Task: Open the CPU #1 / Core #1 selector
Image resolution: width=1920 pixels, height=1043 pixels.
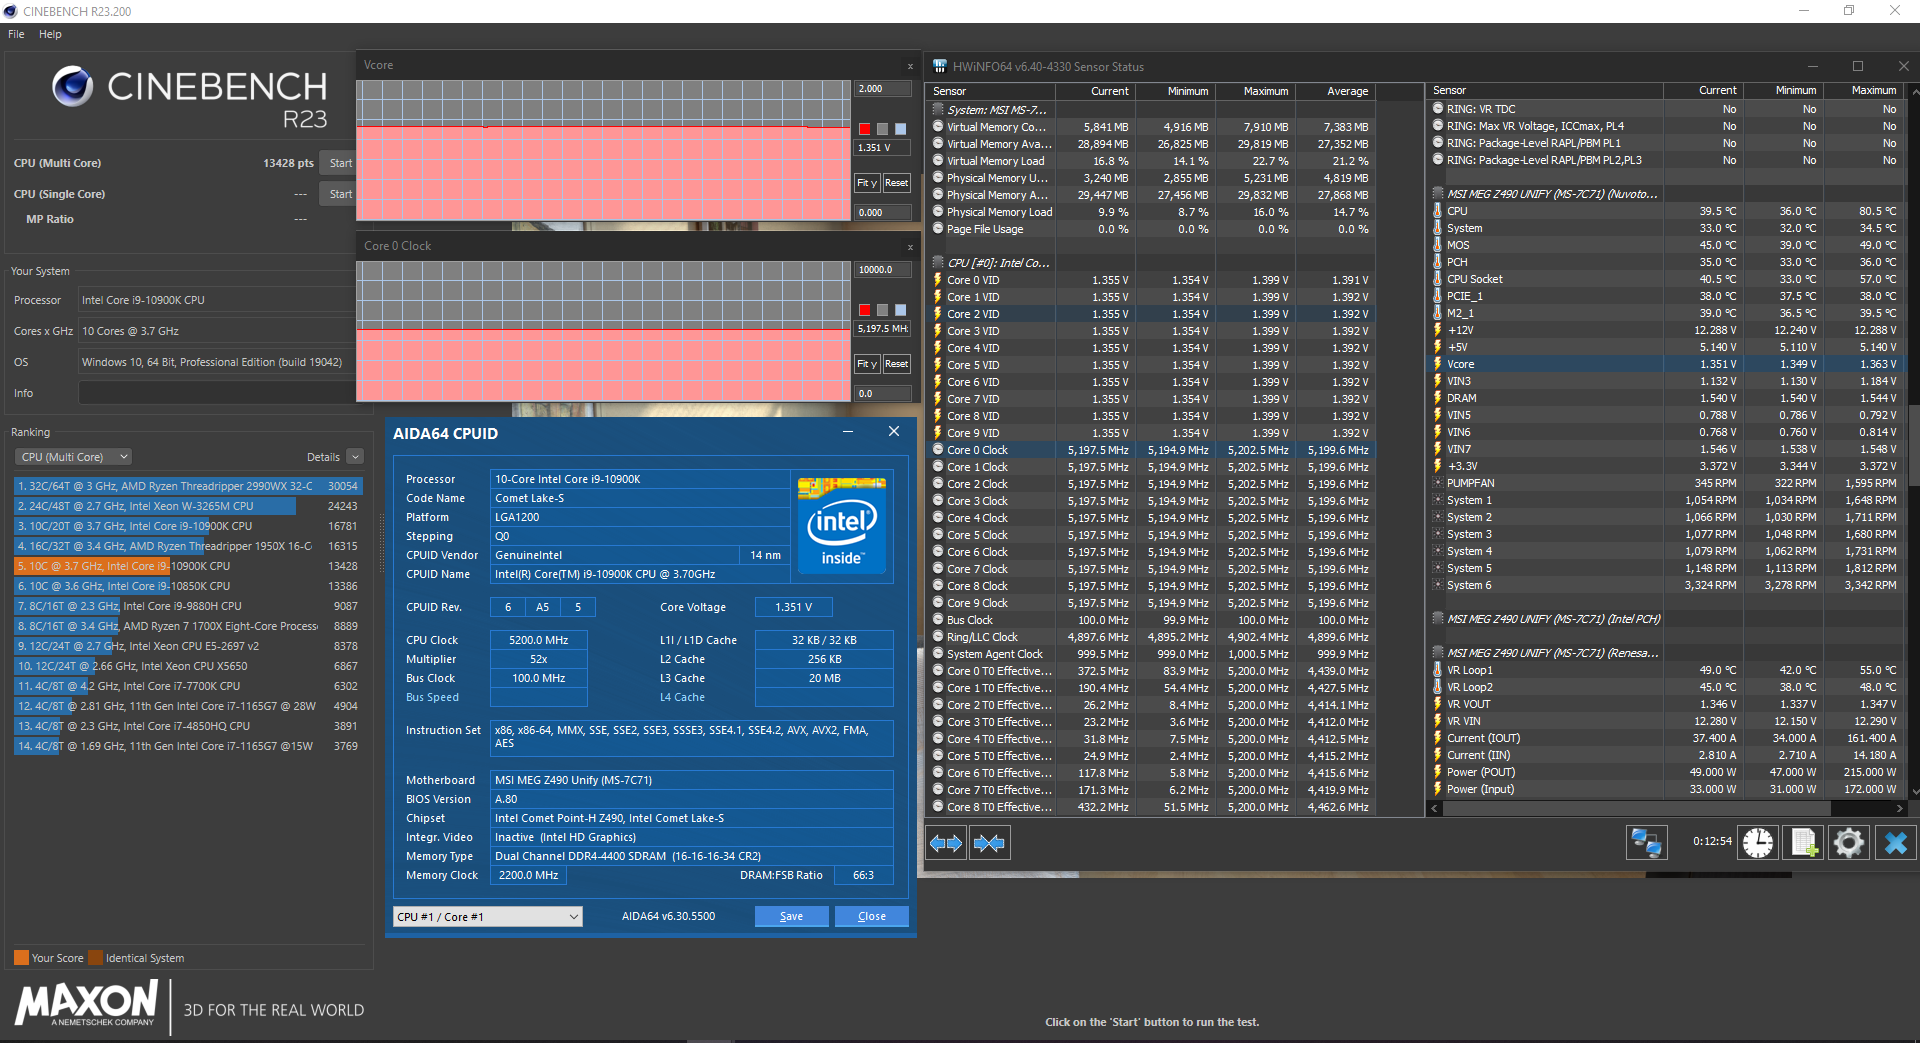Action: 488,917
